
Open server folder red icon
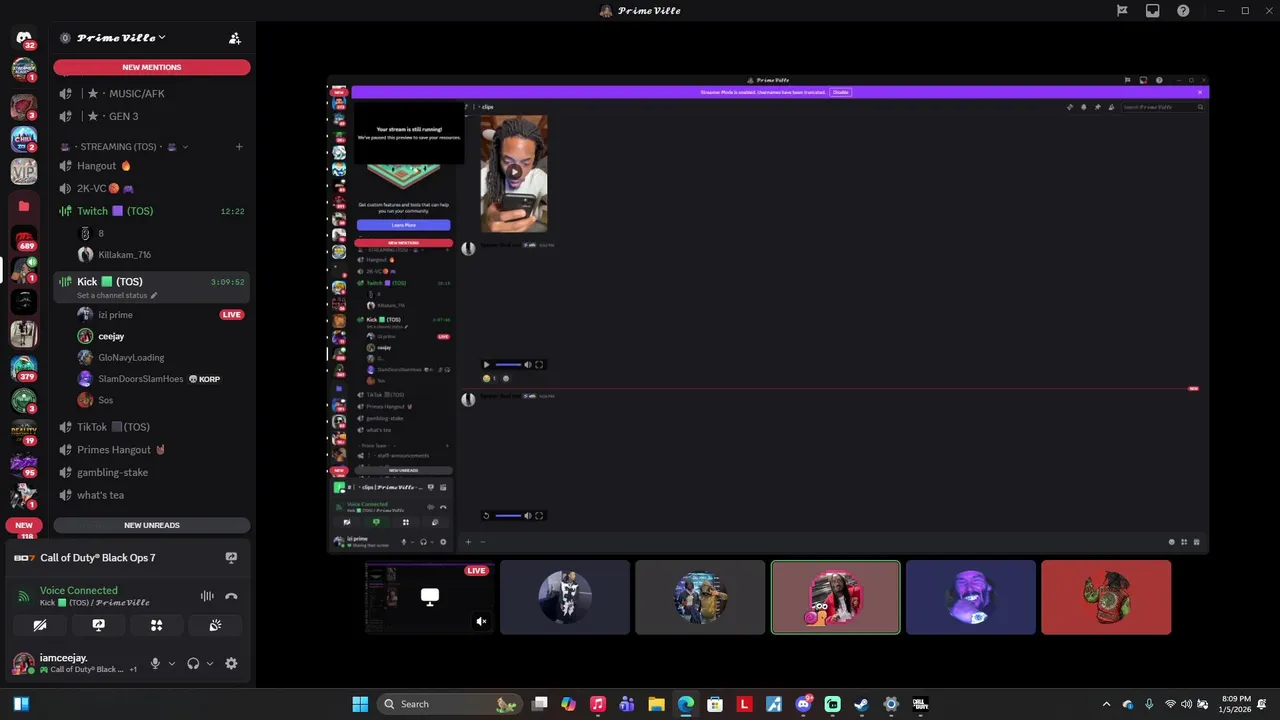click(24, 206)
